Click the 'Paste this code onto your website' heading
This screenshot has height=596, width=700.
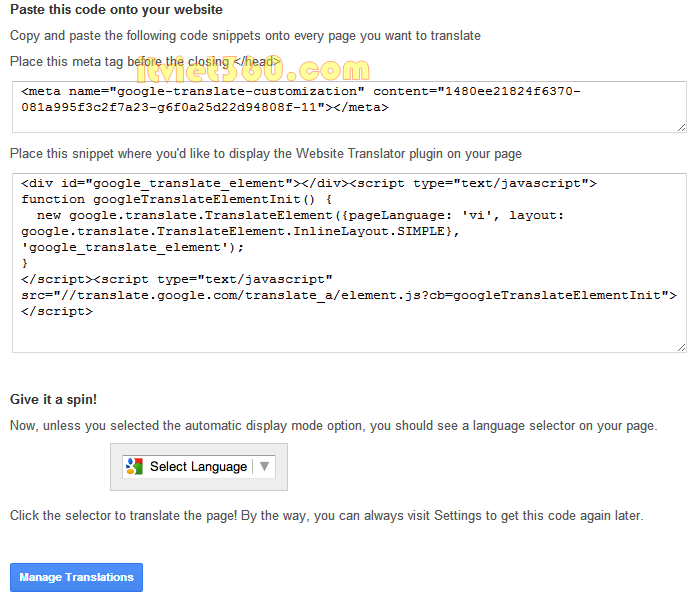click(x=116, y=10)
